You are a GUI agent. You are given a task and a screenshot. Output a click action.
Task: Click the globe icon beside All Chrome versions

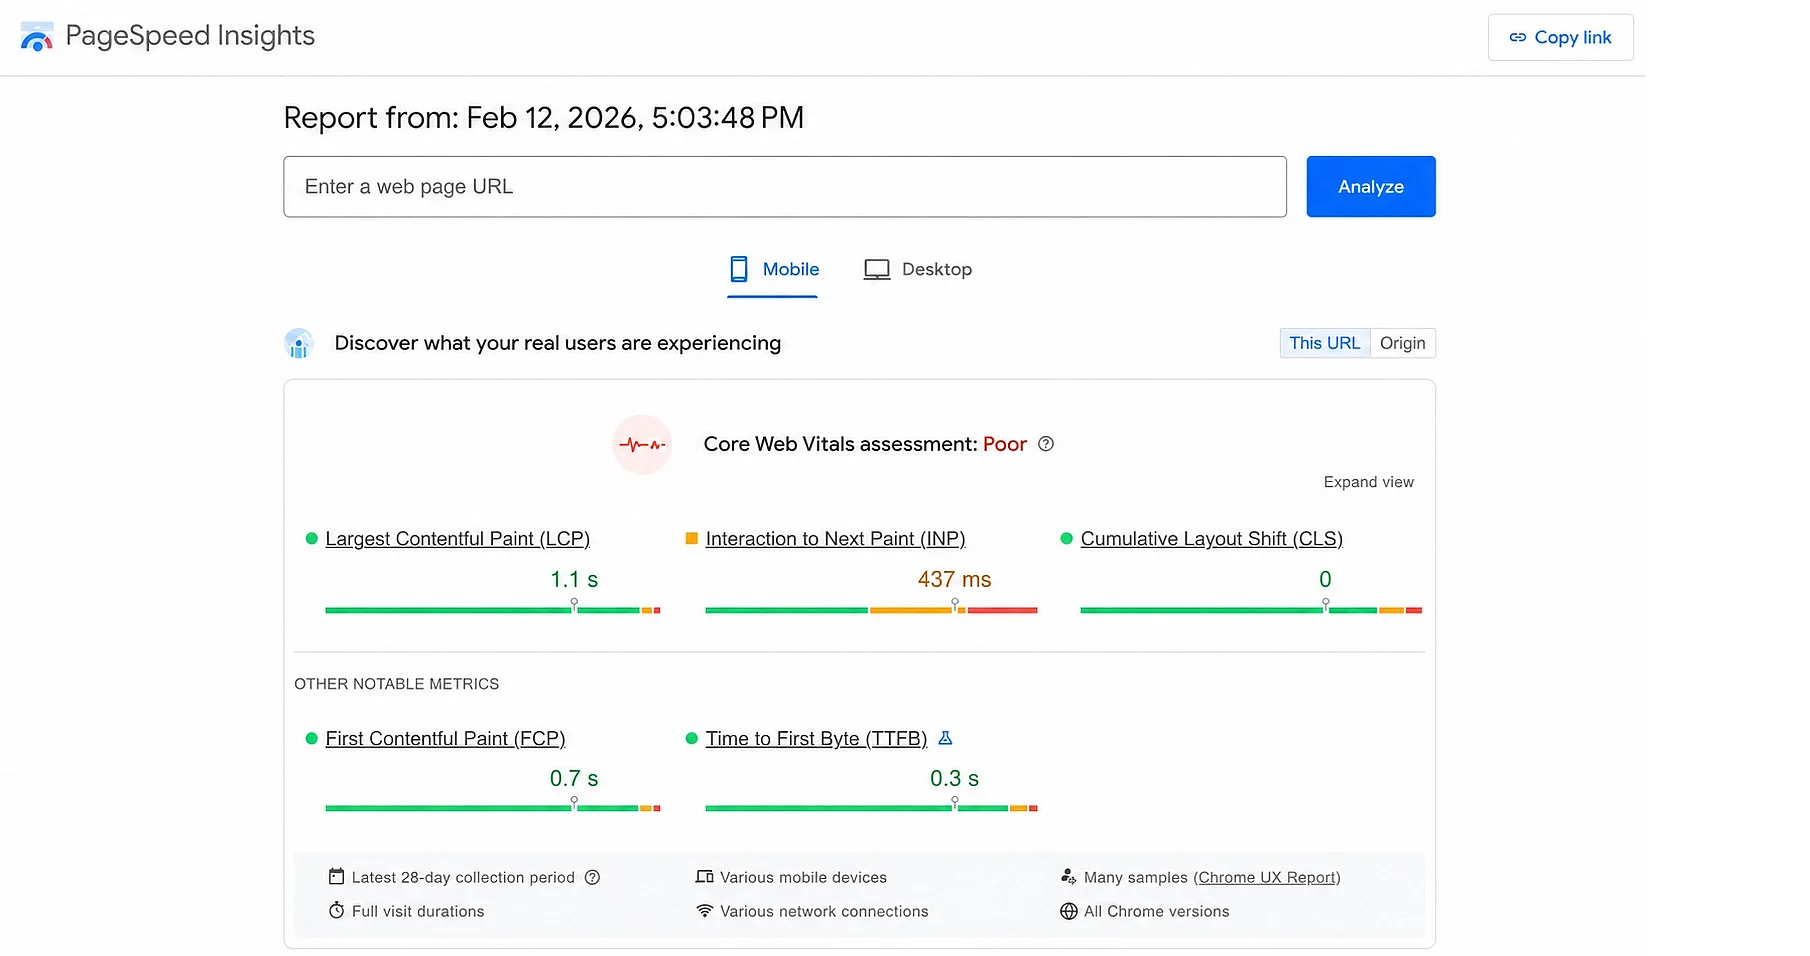click(x=1068, y=911)
